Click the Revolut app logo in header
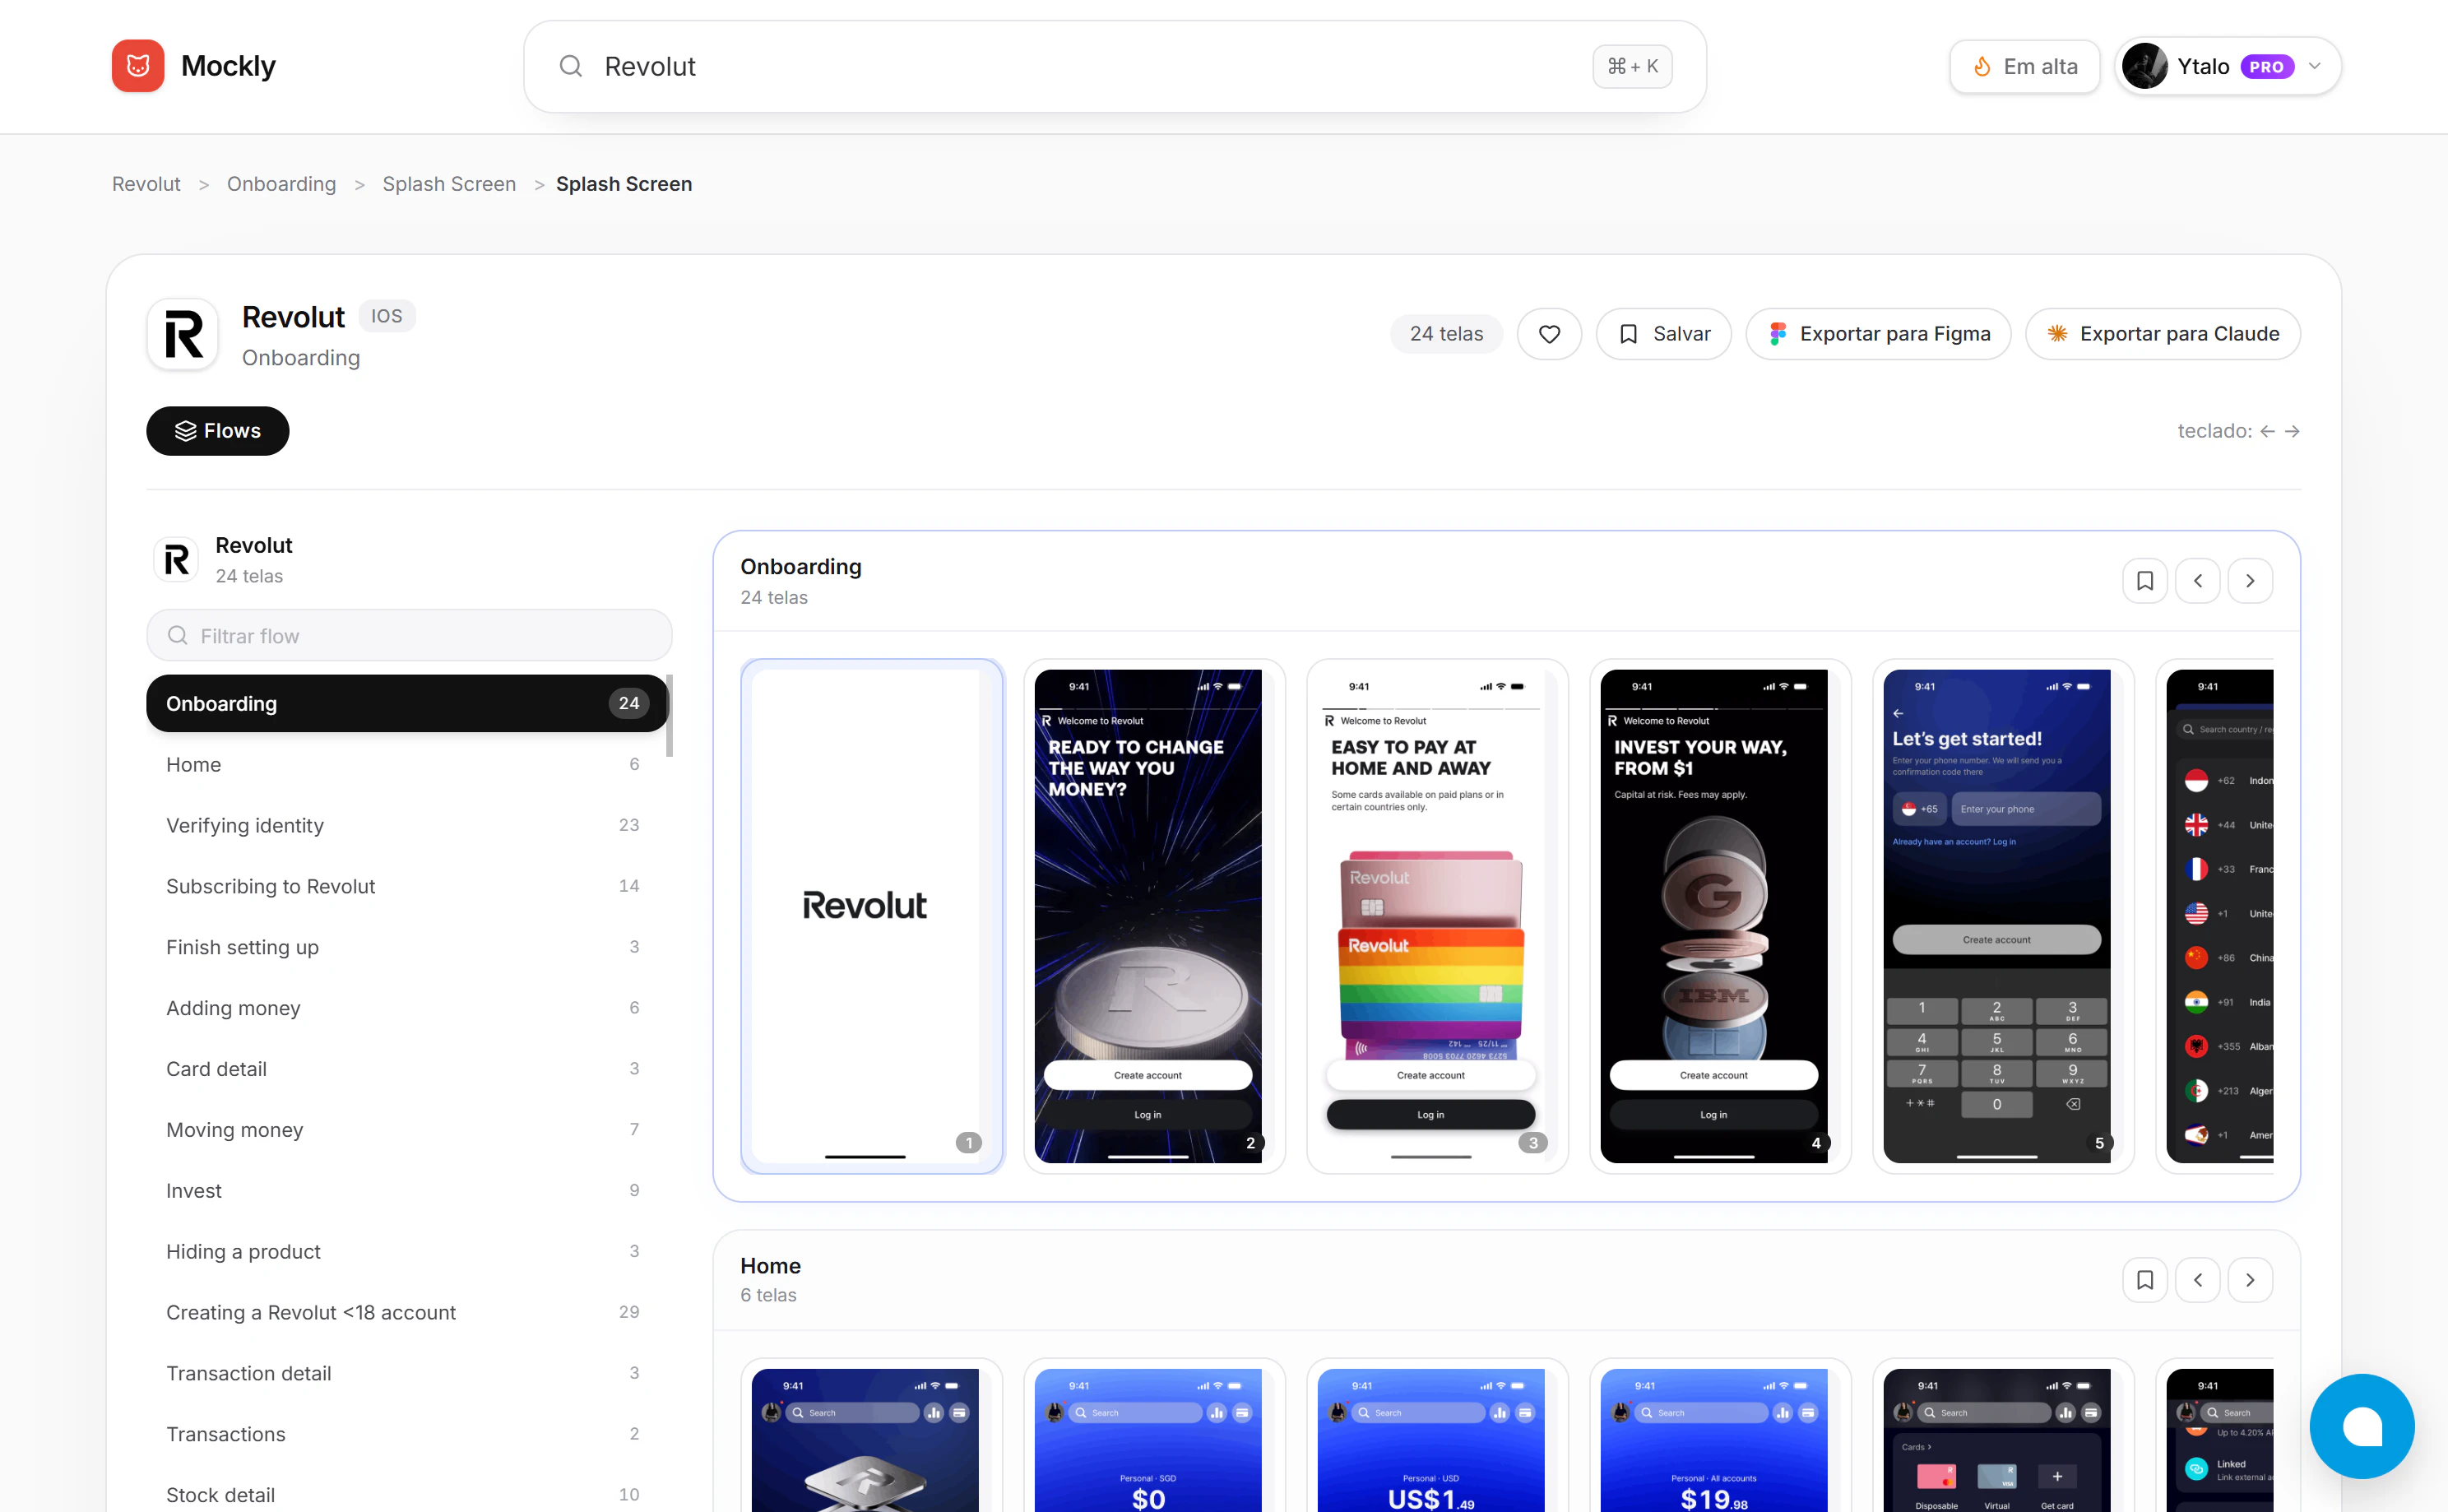 tap(183, 334)
